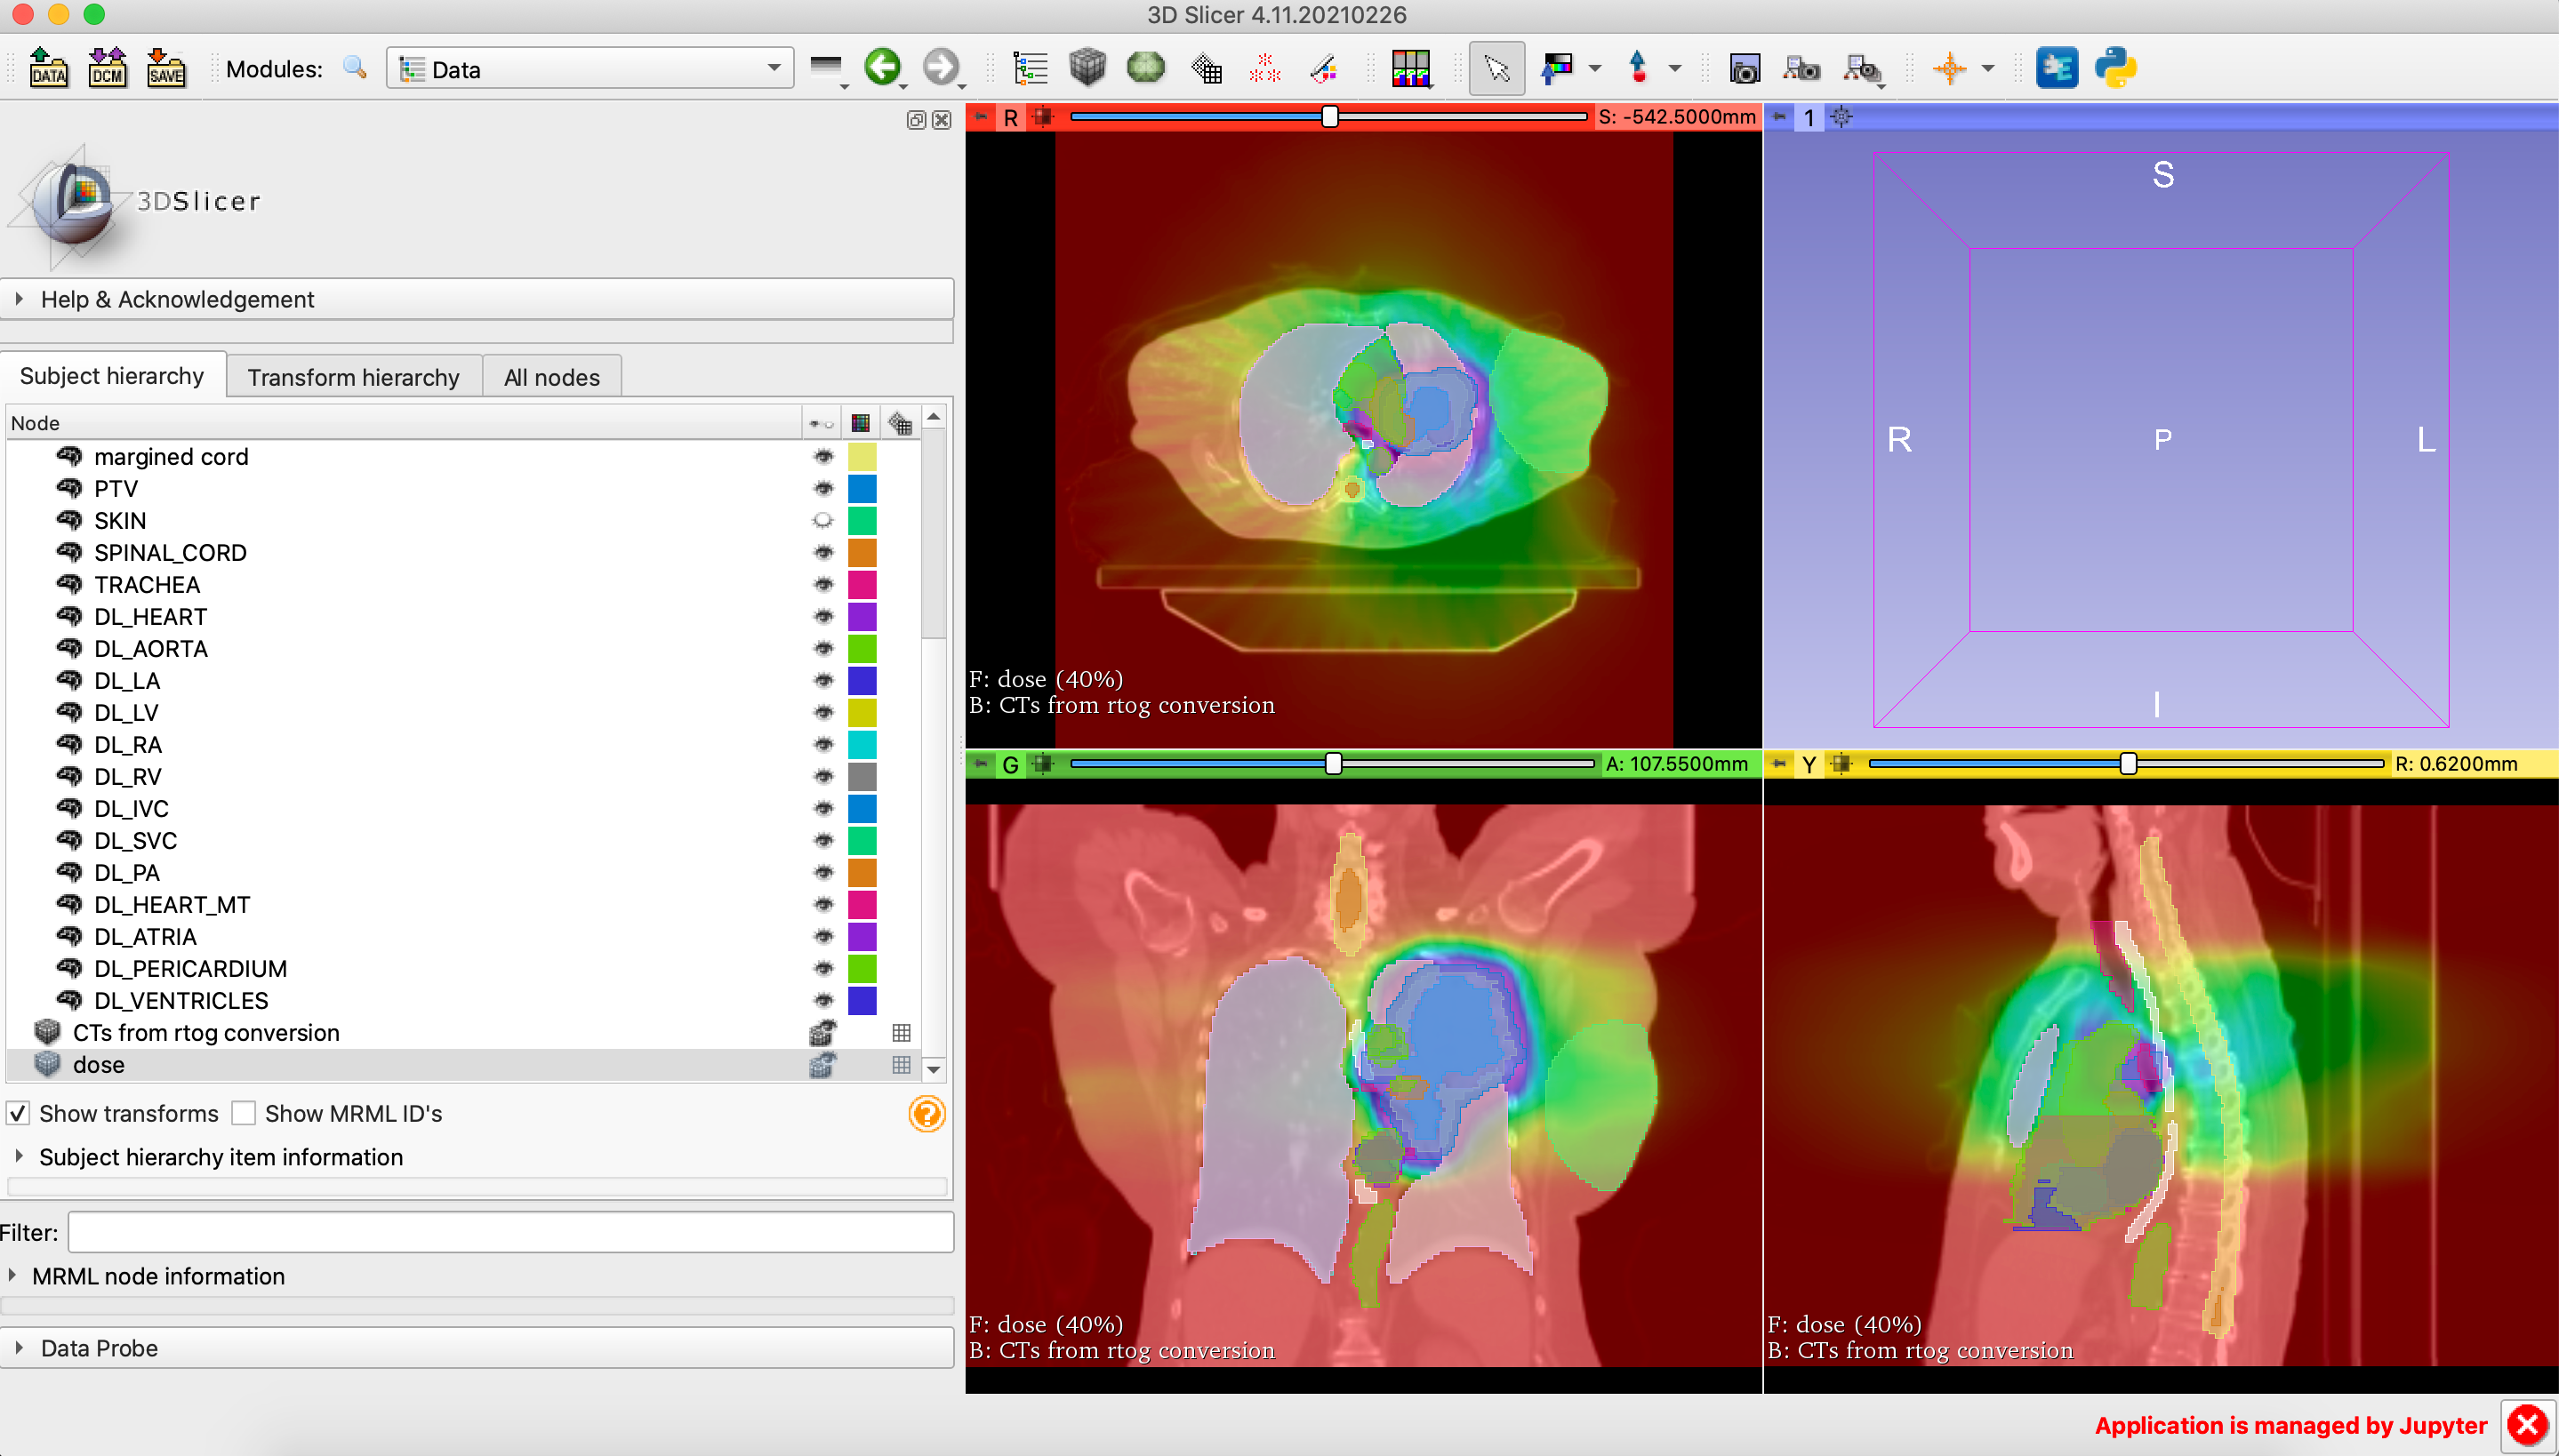Switch to All nodes tab
Viewport: 2559px width, 1456px height.
(550, 376)
